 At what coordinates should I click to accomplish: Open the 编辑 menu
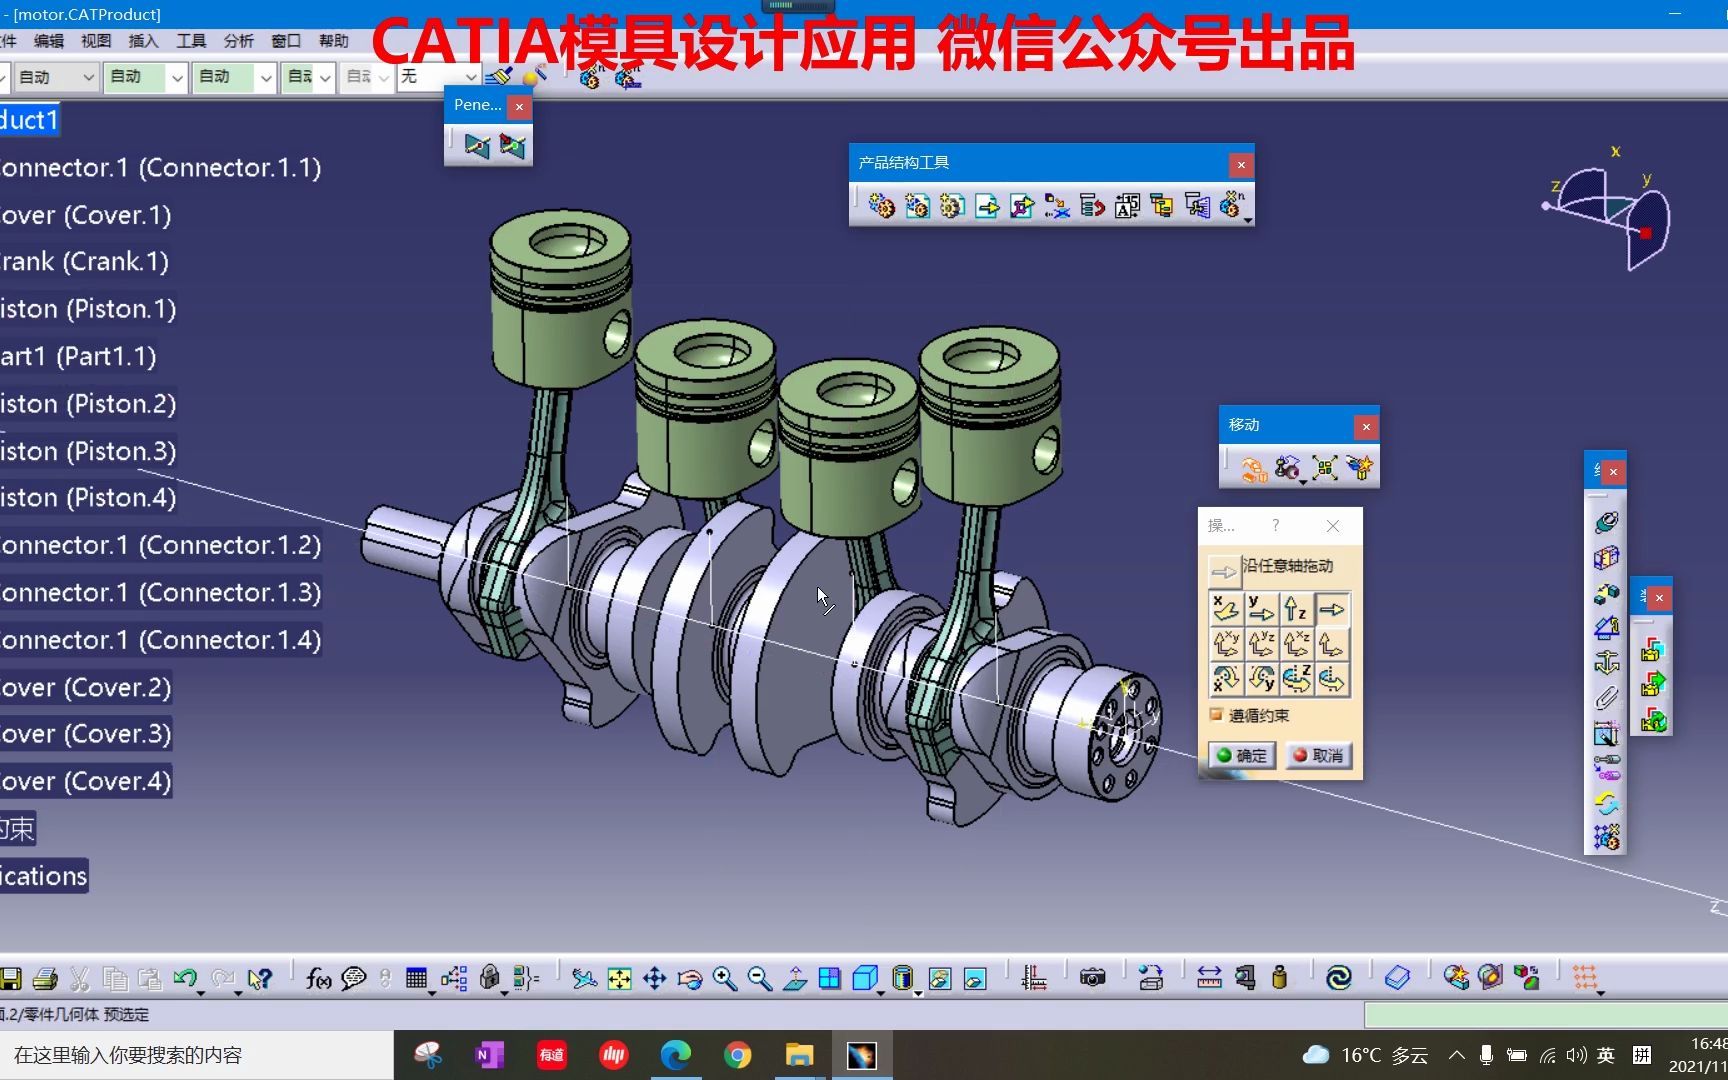pyautogui.click(x=48, y=41)
